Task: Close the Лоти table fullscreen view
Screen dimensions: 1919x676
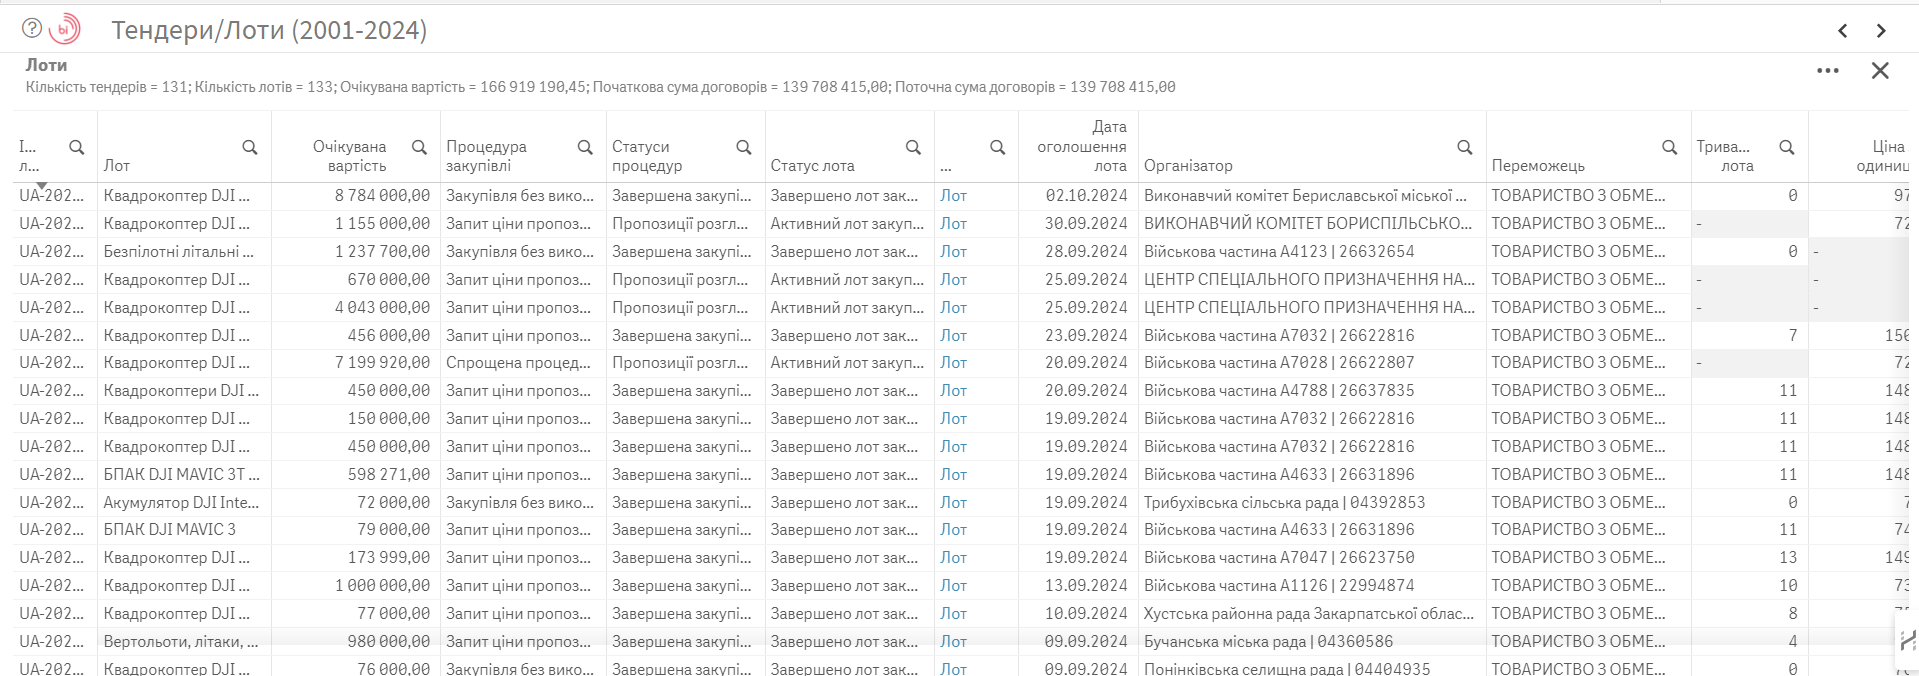Action: coord(1880,71)
